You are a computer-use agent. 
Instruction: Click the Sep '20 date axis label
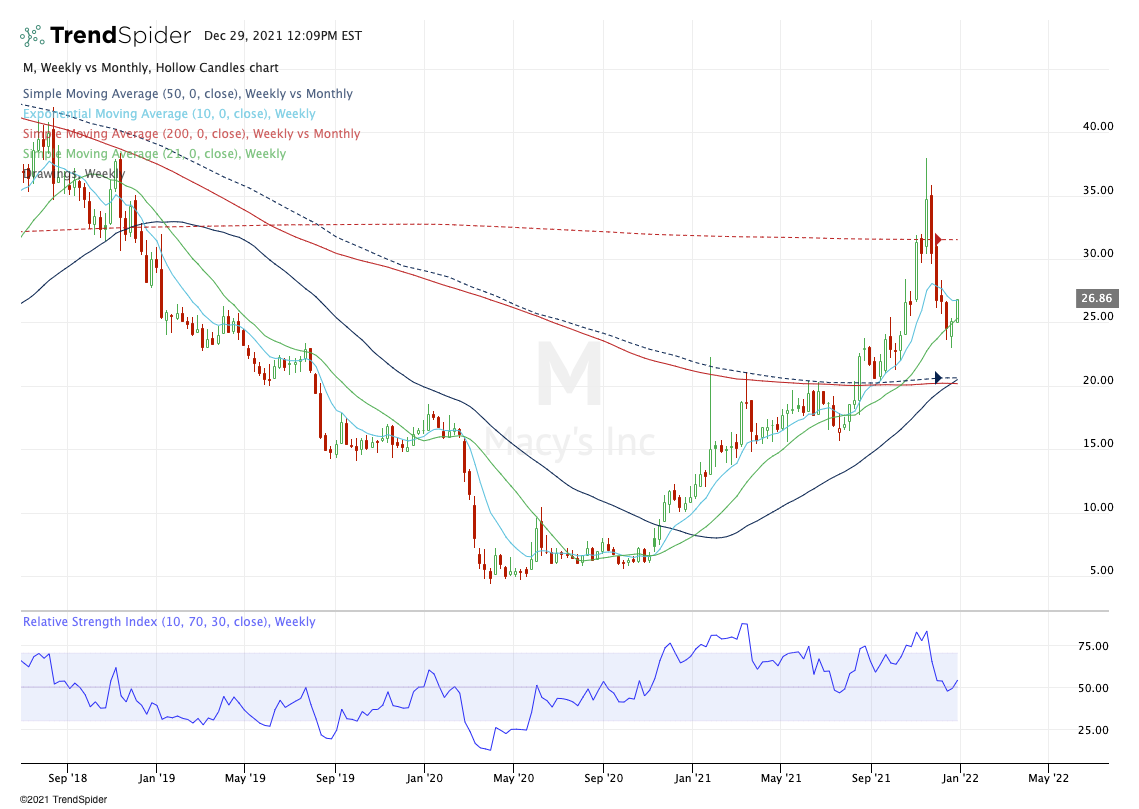[604, 778]
